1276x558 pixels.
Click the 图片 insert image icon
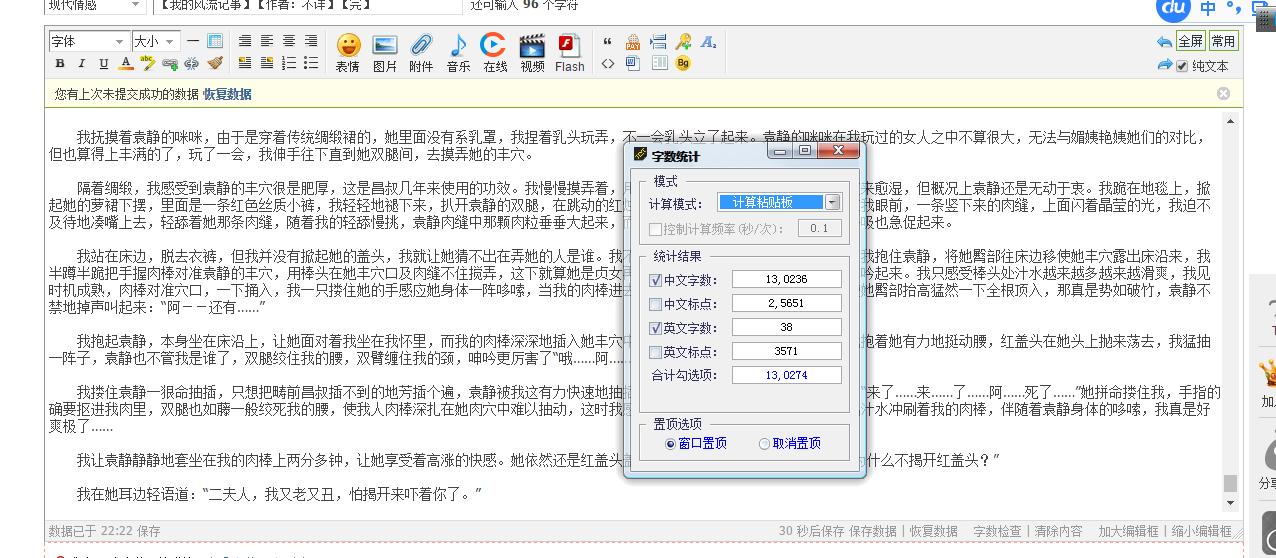385,52
